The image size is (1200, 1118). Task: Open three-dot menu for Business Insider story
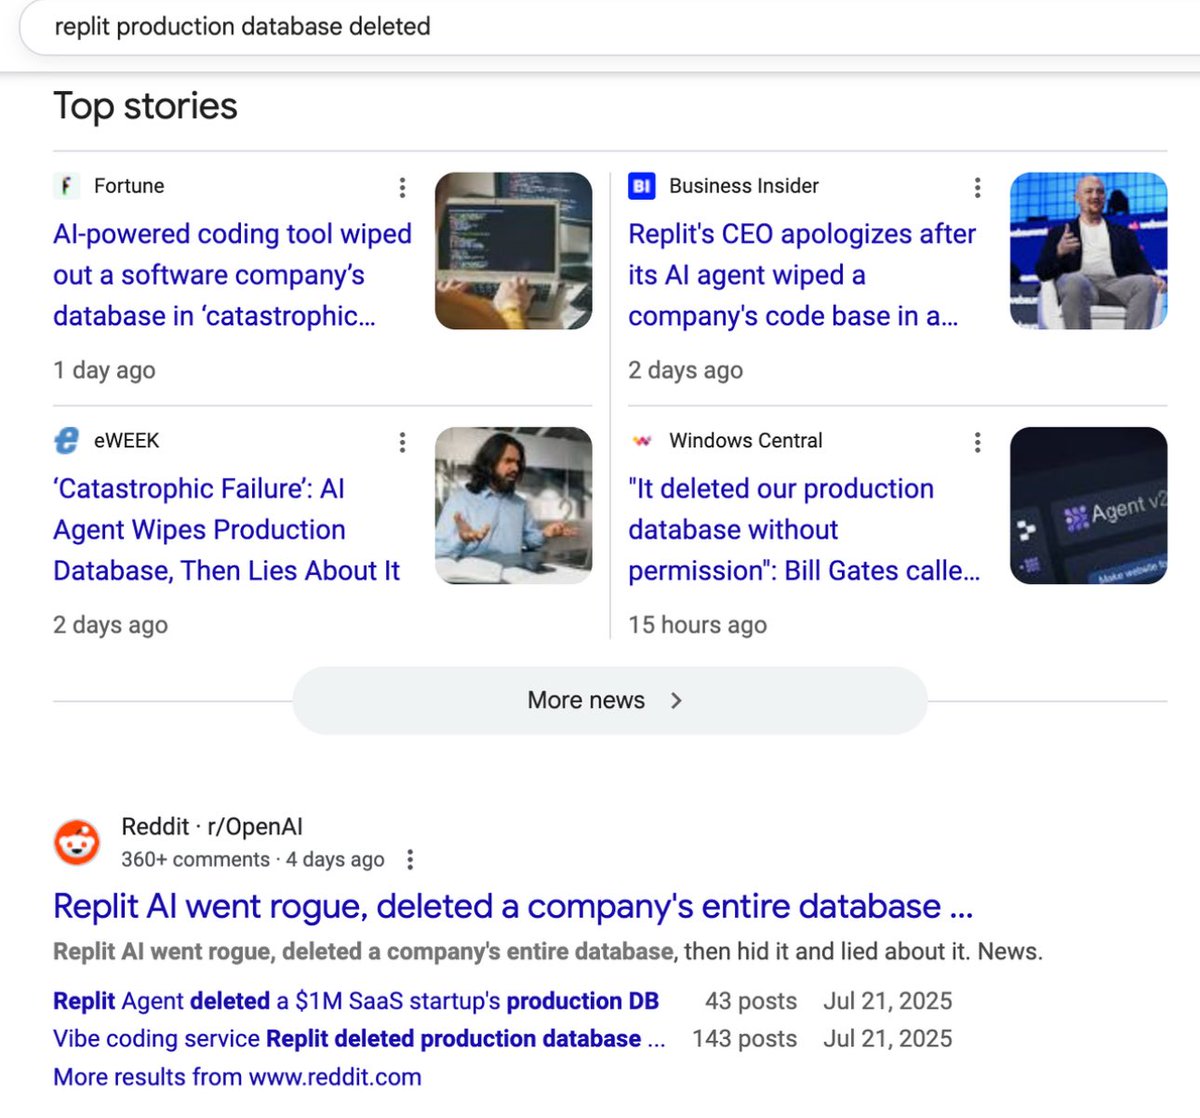(x=977, y=187)
